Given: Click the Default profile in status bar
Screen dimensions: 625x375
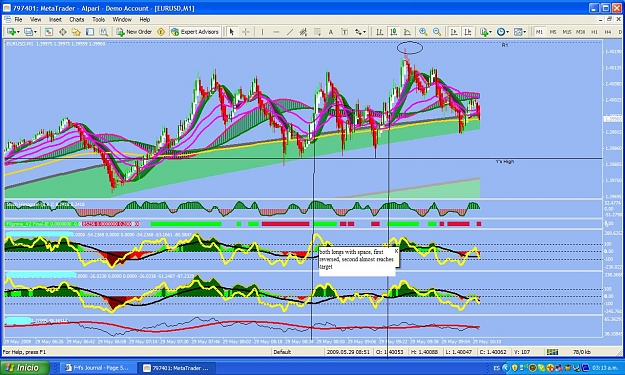Looking at the screenshot, I should [282, 352].
